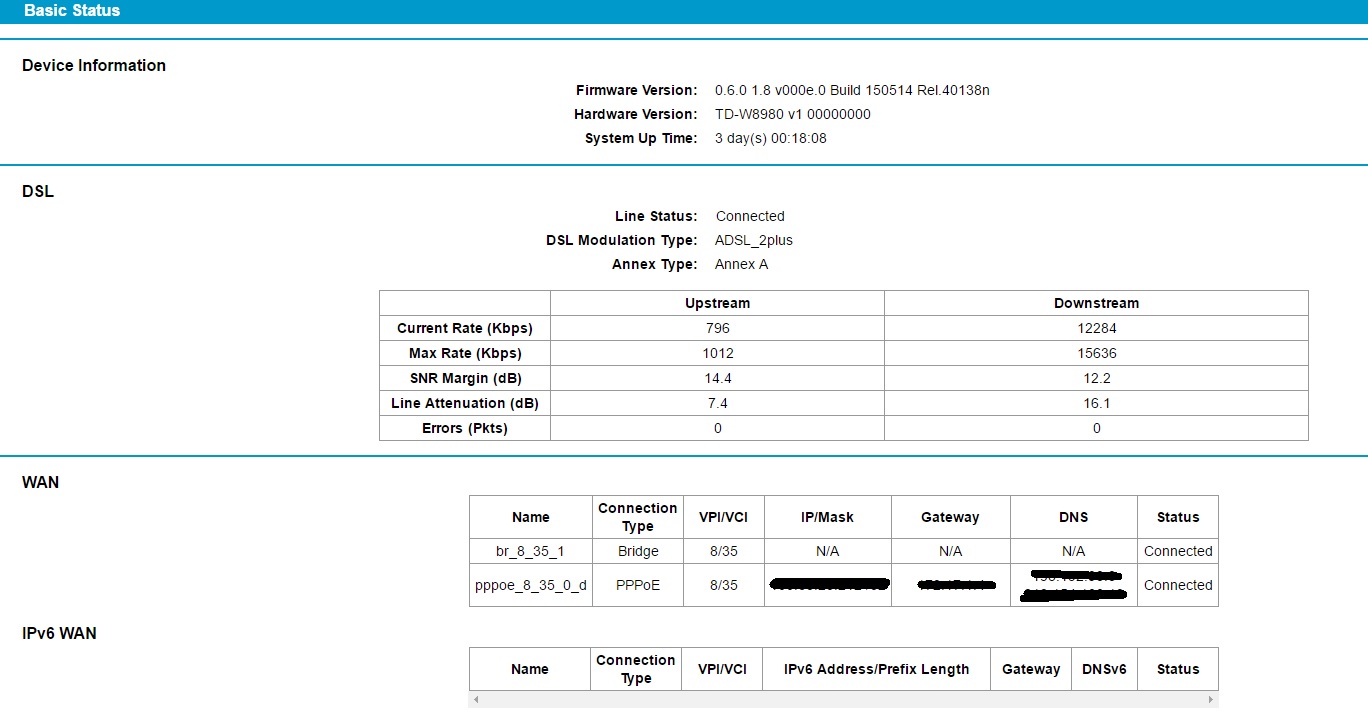The image size is (1368, 712).
Task: Click the System Up Time value
Action: pos(770,138)
